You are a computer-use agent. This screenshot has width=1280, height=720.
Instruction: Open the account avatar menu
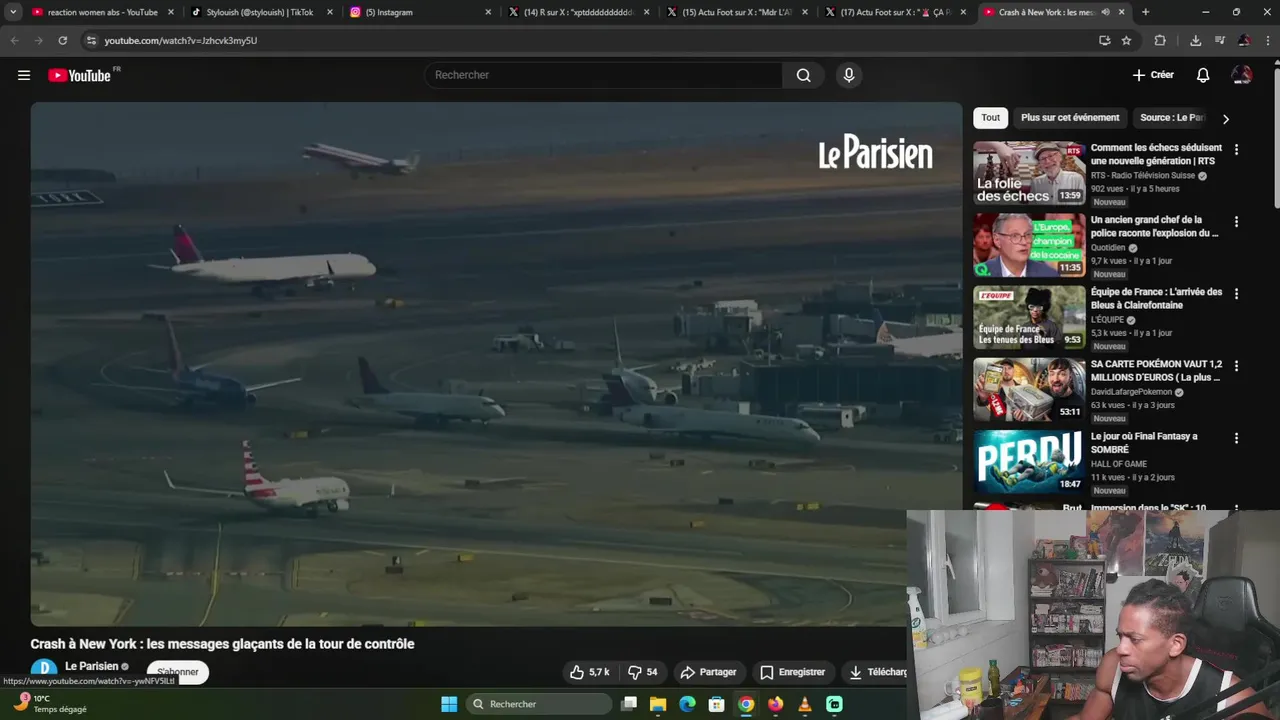click(x=1242, y=75)
